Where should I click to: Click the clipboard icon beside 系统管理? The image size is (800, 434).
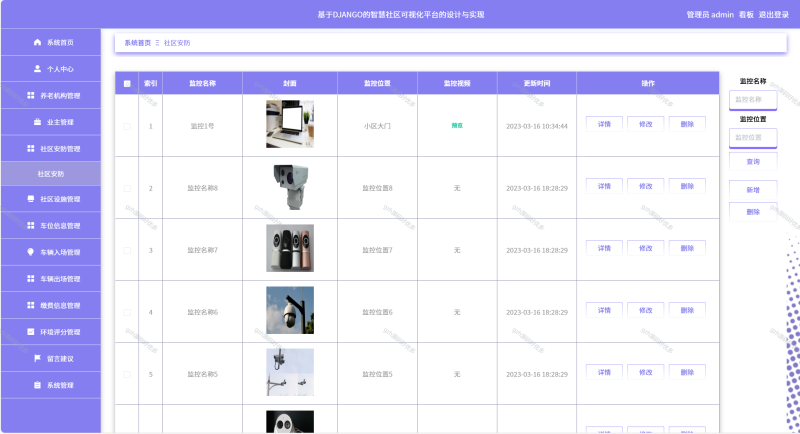(37, 385)
